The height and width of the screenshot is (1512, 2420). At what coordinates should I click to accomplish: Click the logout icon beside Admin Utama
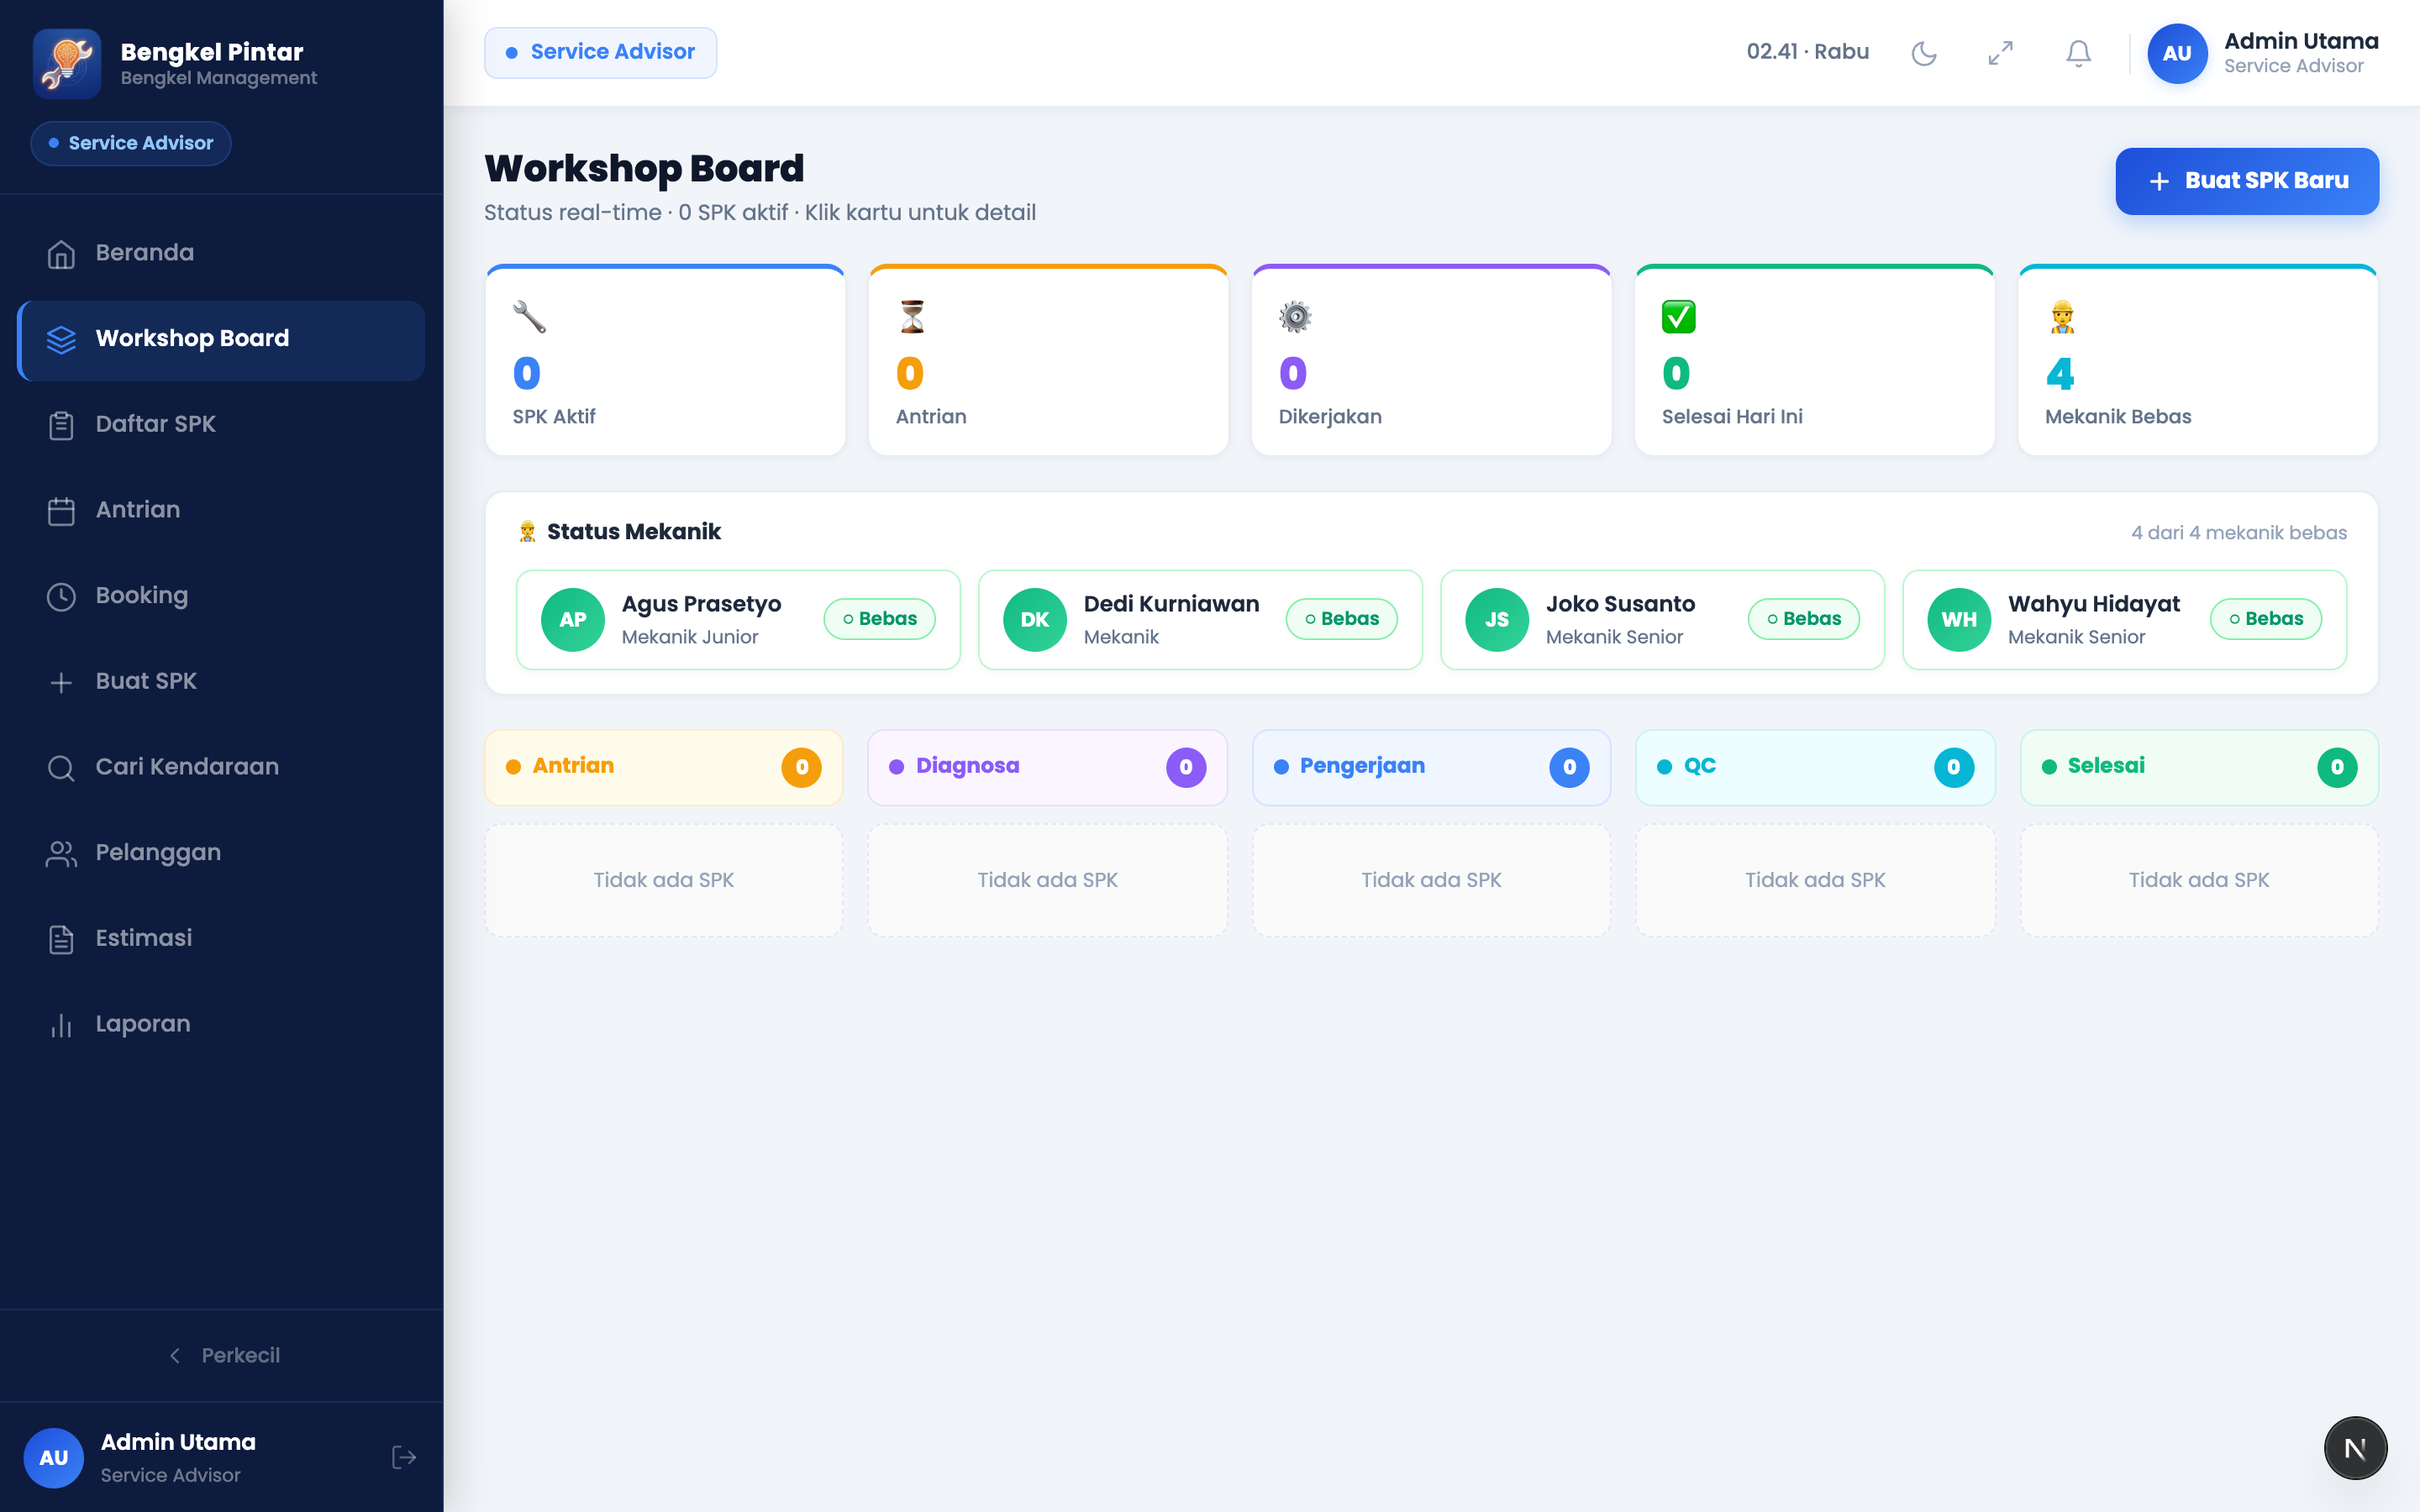coord(404,1457)
